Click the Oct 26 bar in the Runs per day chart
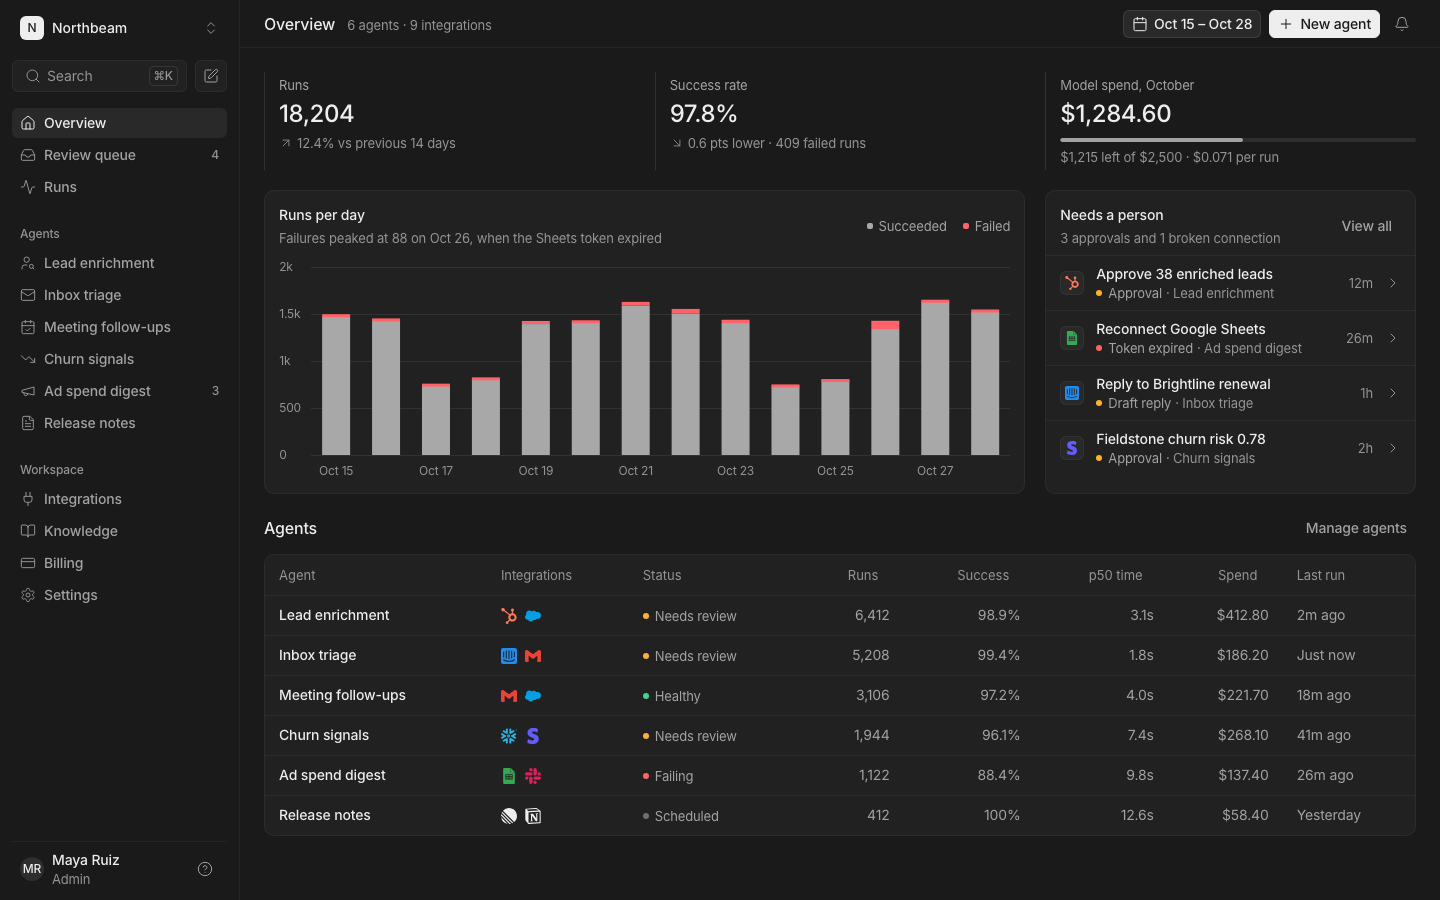Screen dimensions: 1440x900 (x=885, y=388)
